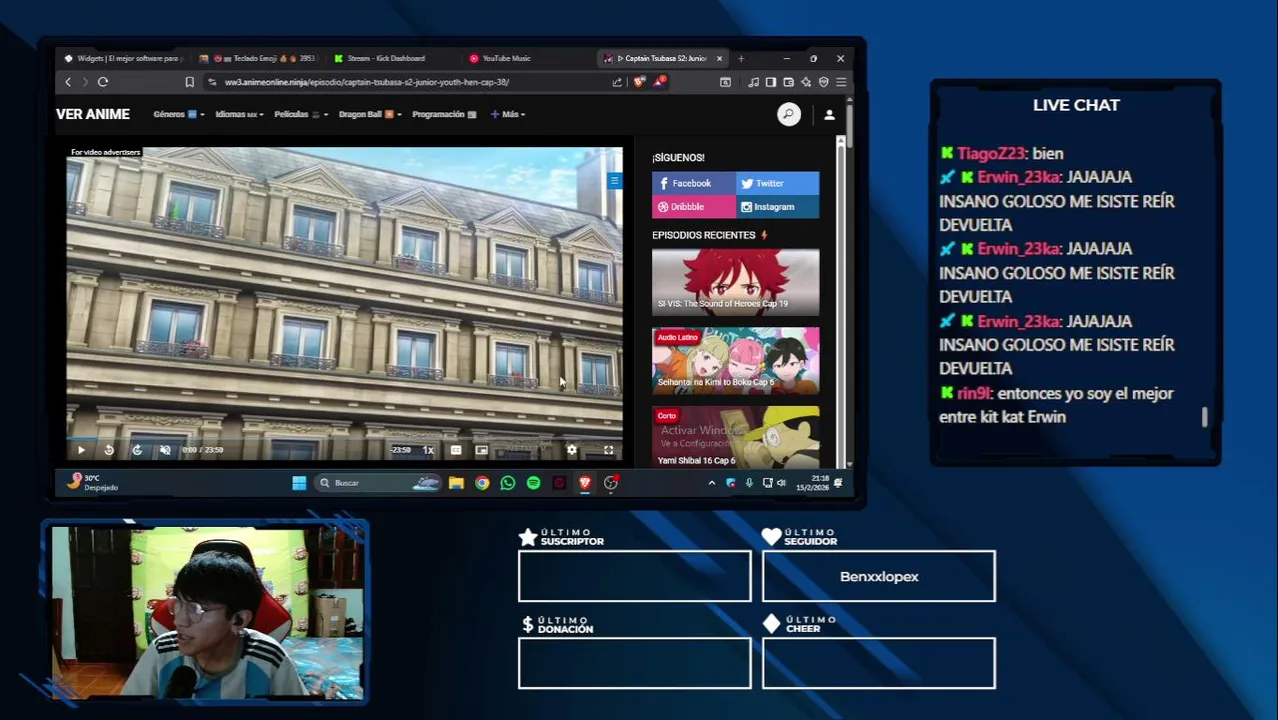Enable picture-in-picture mode on video
1278x720 pixels.
(481, 450)
